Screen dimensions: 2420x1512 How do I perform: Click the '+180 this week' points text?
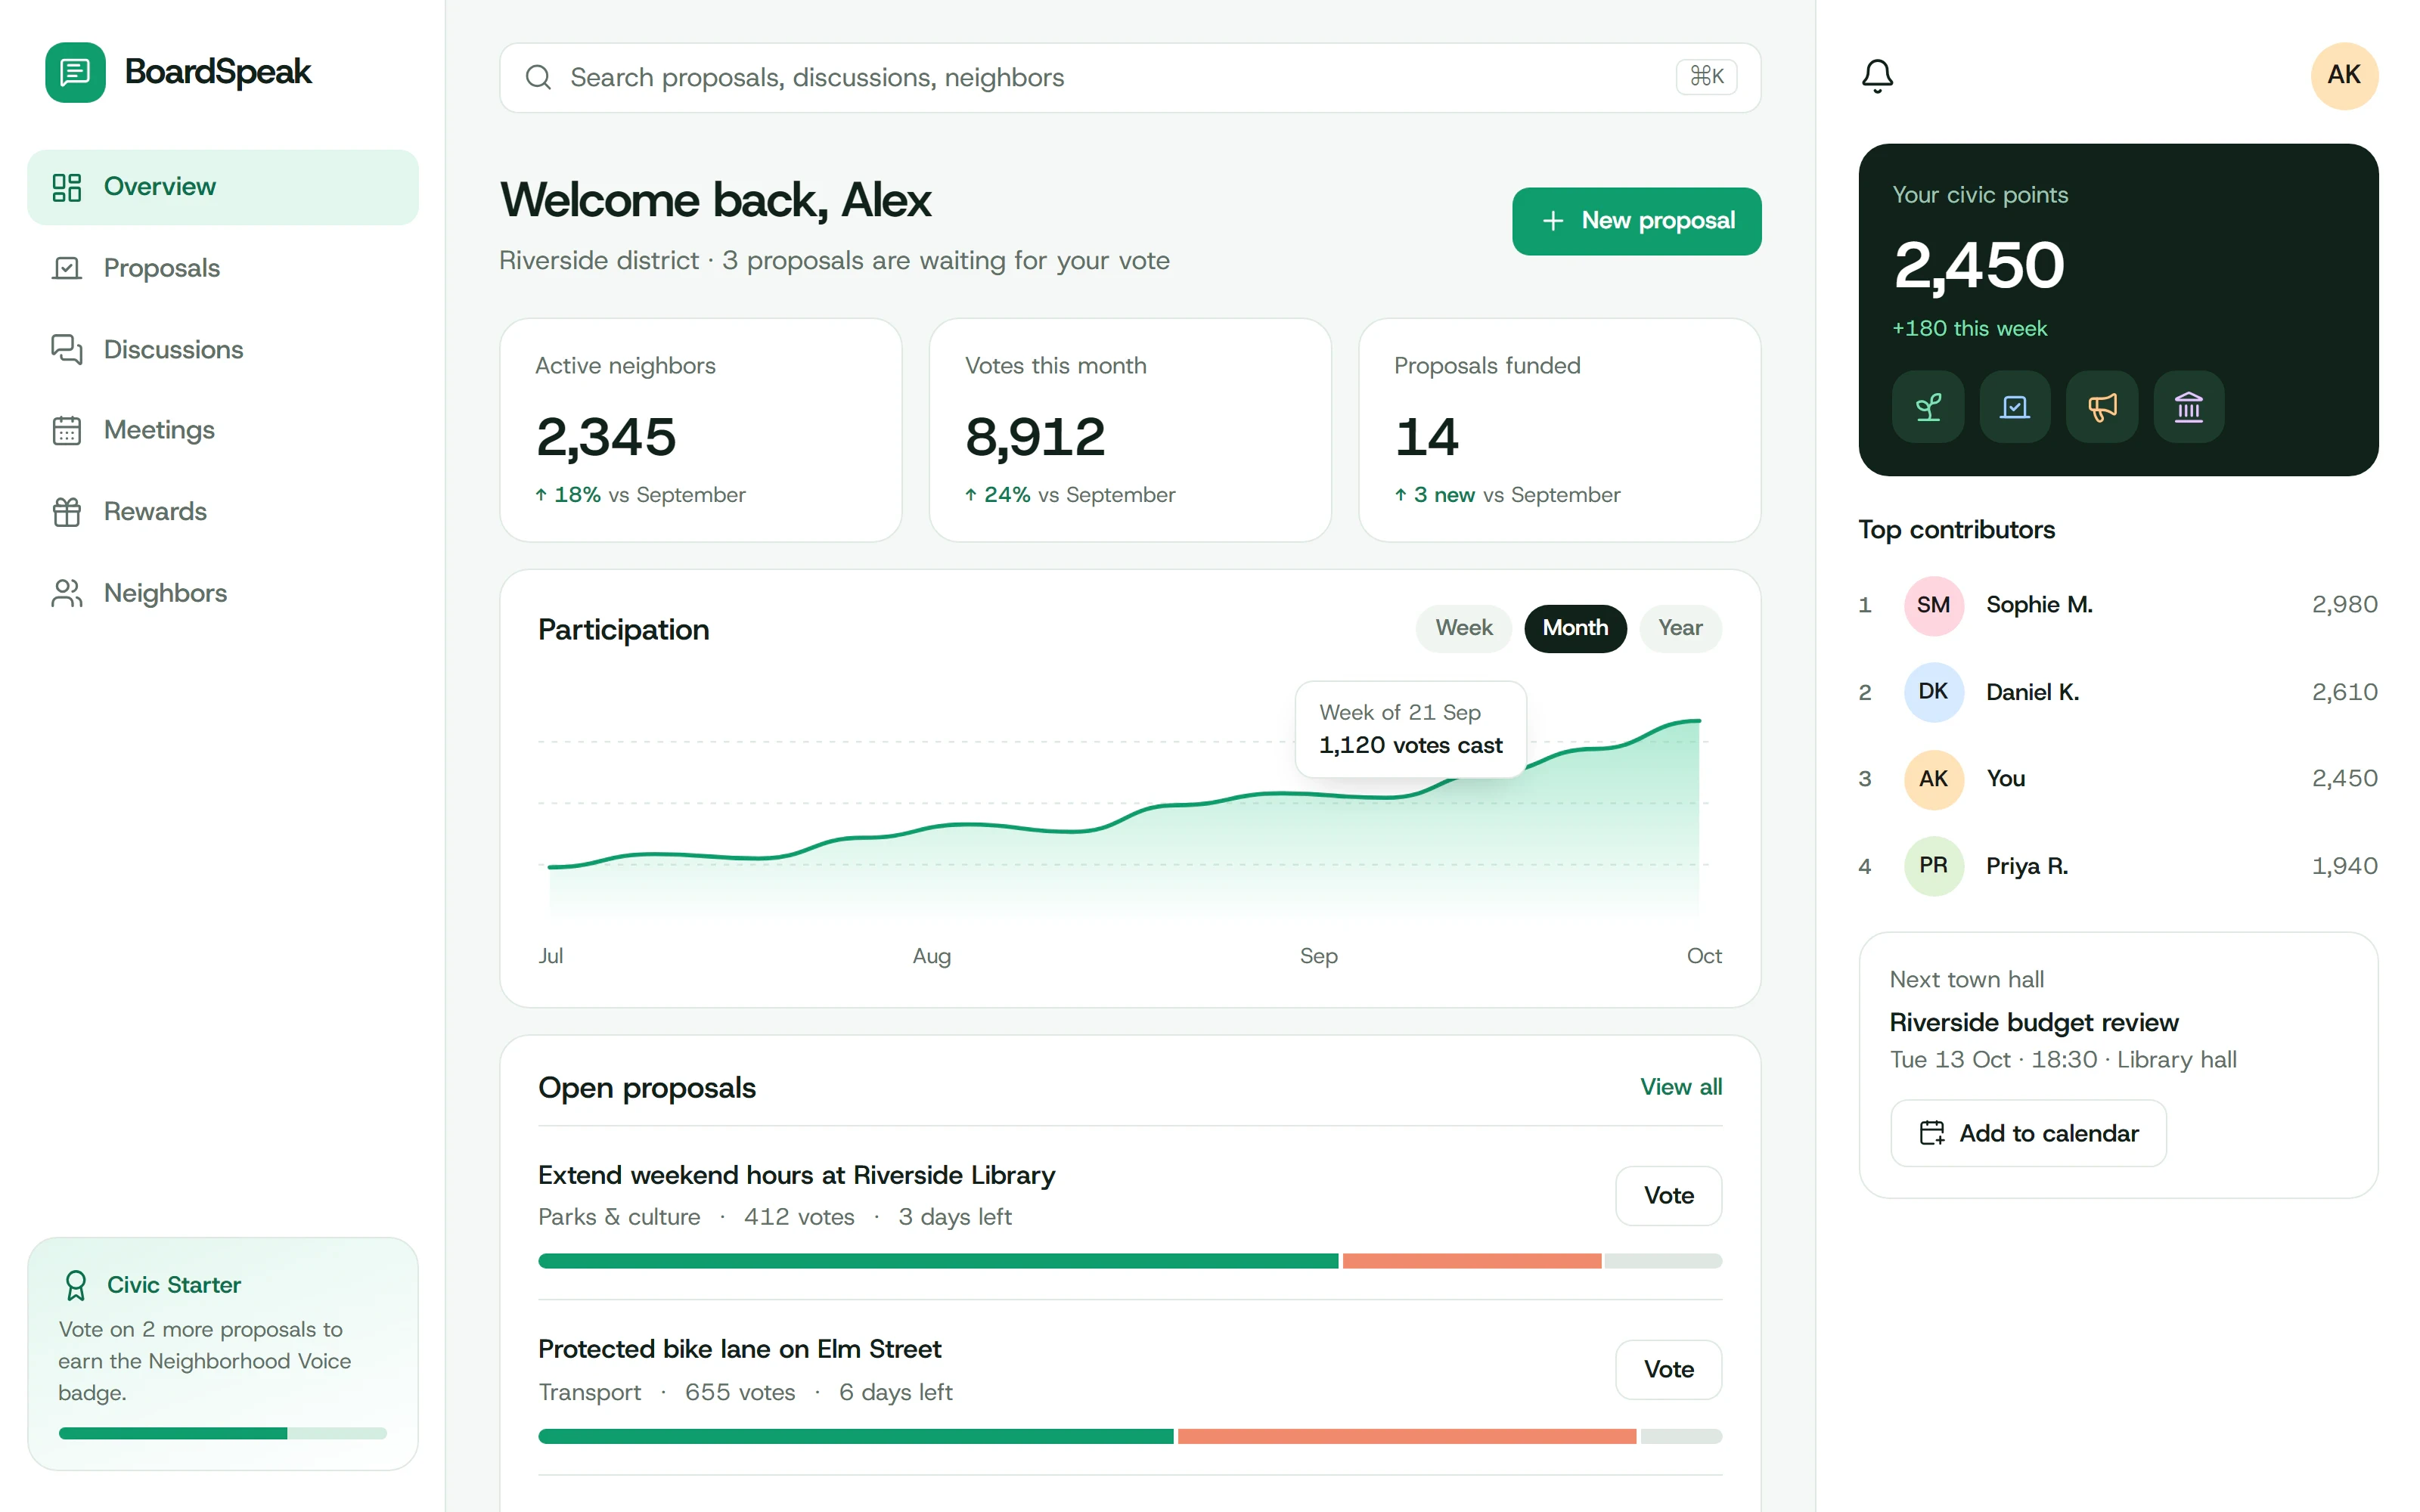pos(1969,328)
